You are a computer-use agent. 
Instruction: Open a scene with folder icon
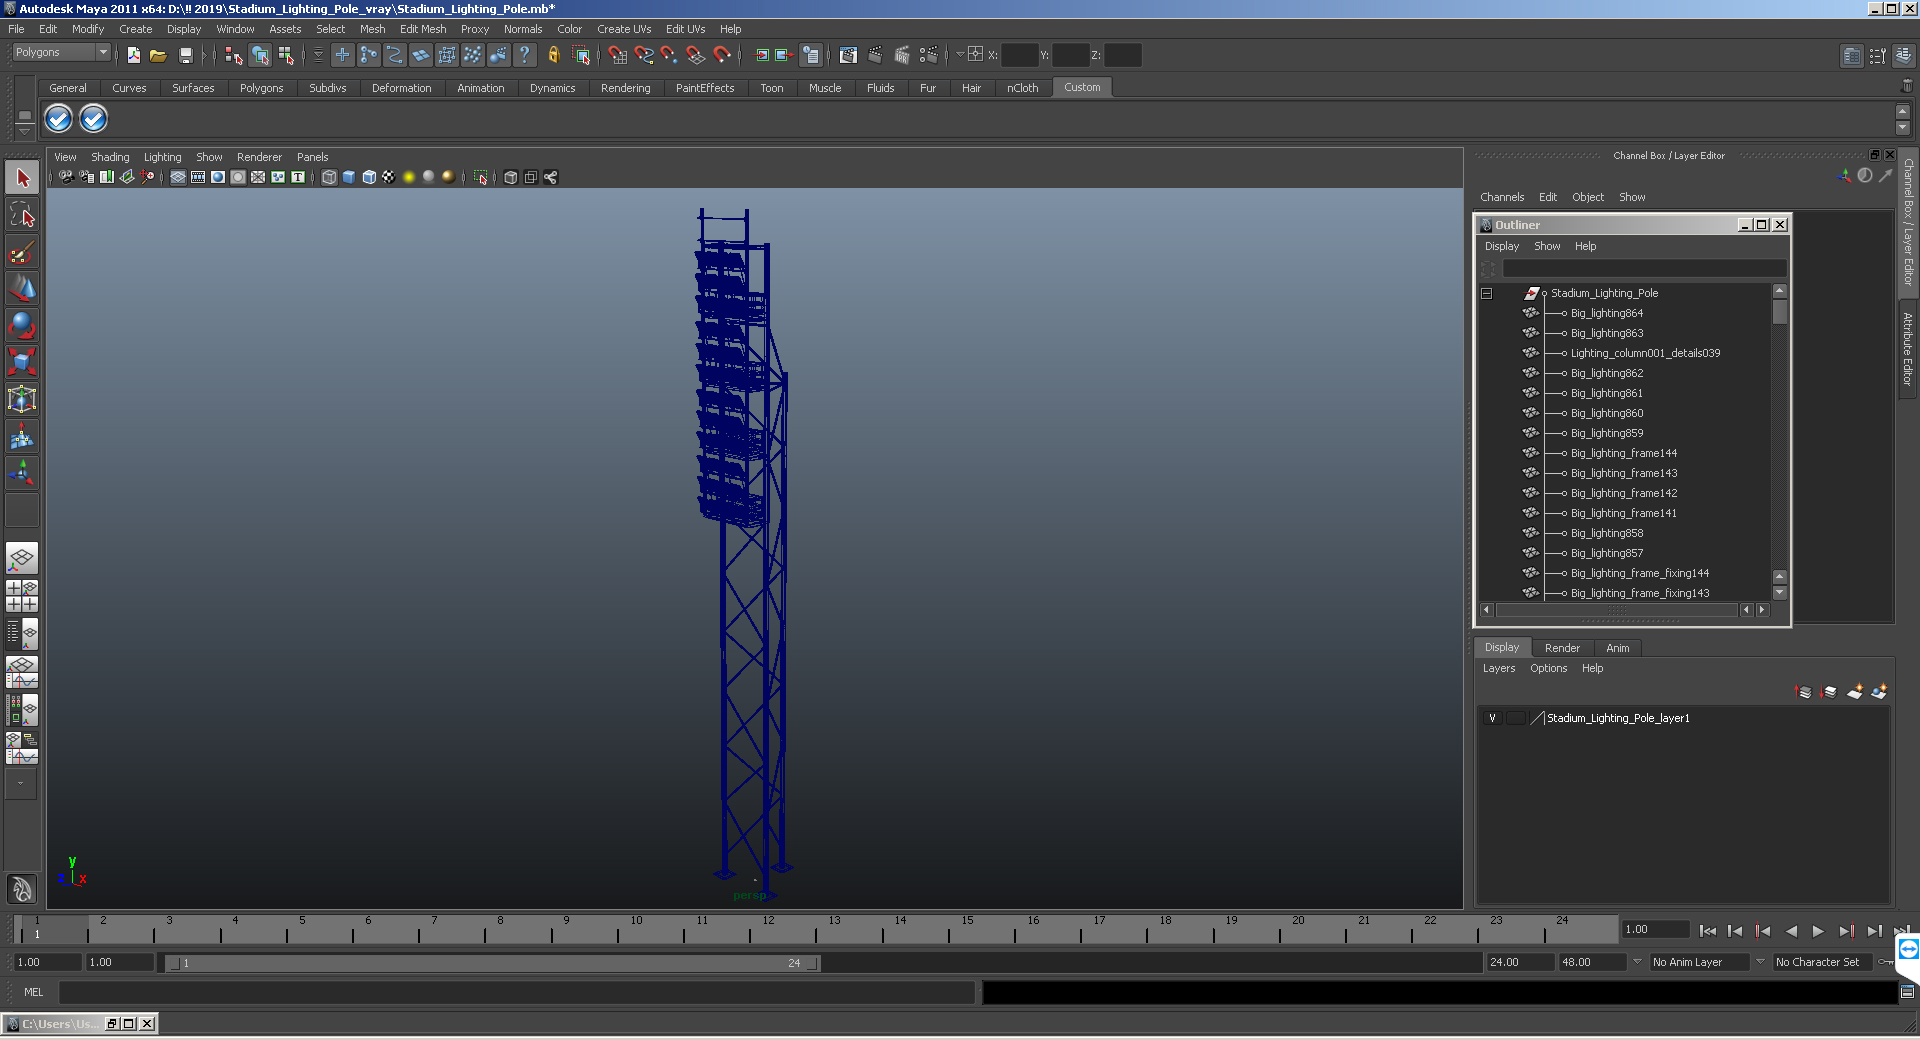tap(158, 55)
